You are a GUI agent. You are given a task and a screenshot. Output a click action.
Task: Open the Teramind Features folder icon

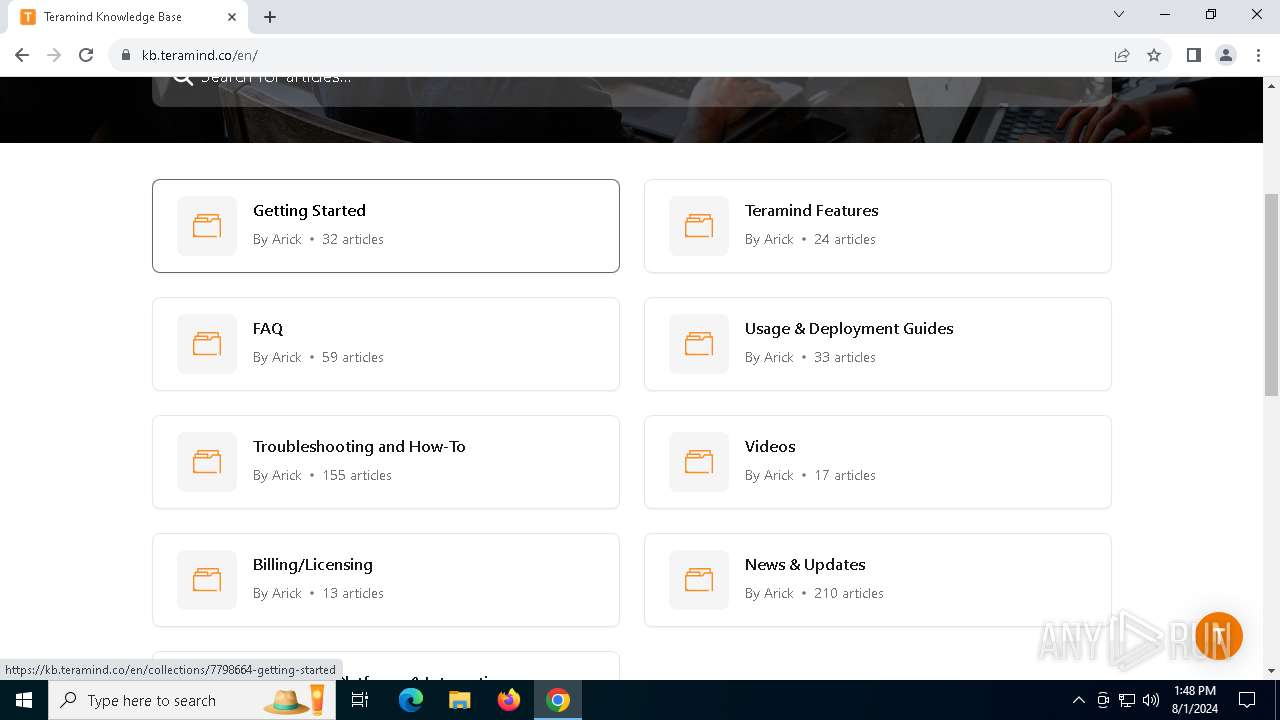(x=699, y=226)
